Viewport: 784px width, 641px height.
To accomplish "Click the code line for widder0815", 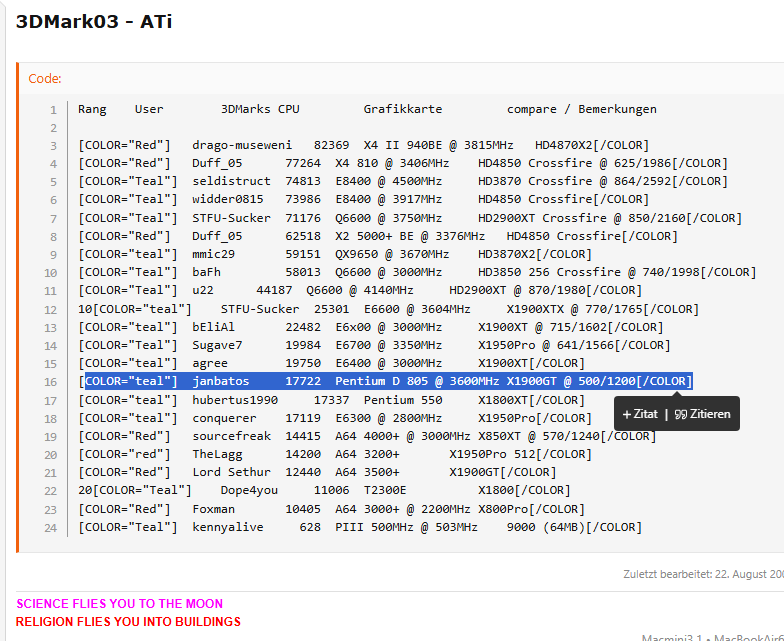I will pyautogui.click(x=364, y=199).
